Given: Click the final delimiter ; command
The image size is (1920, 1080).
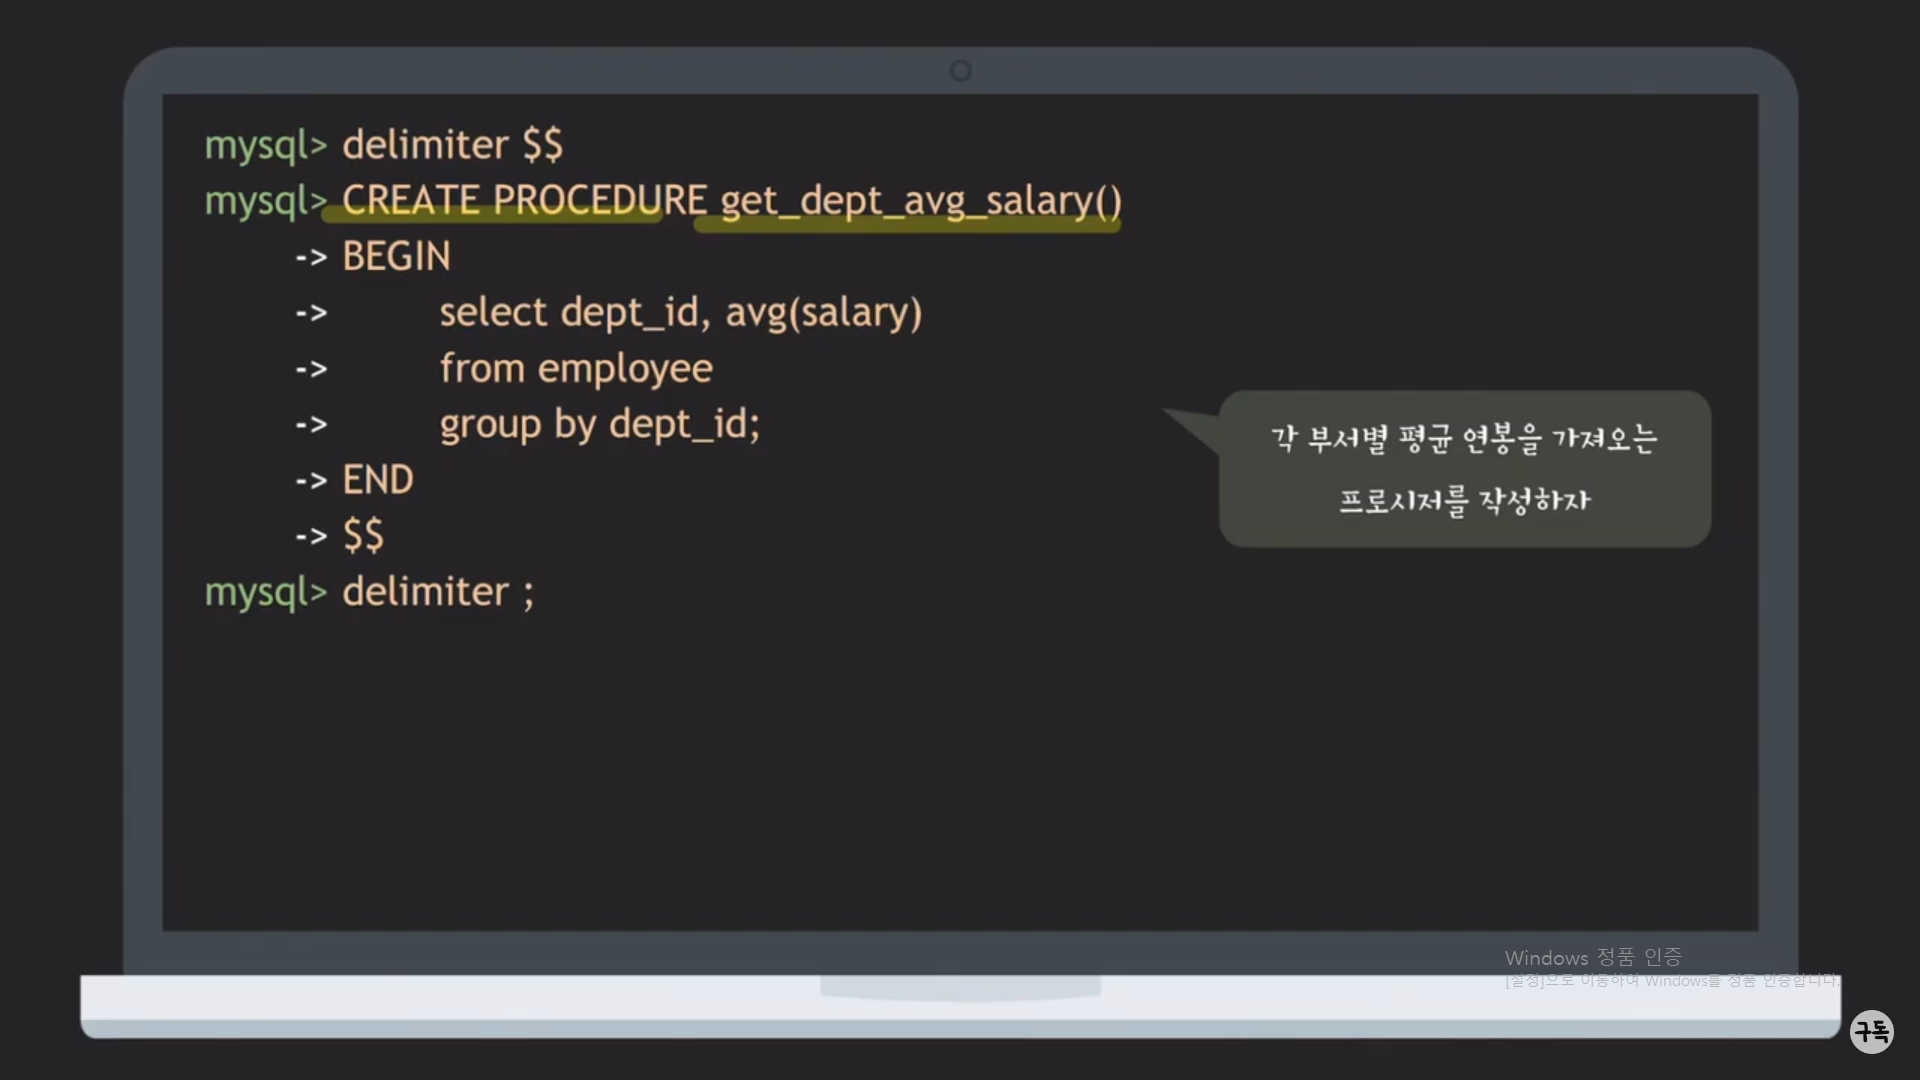Looking at the screenshot, I should click(438, 592).
